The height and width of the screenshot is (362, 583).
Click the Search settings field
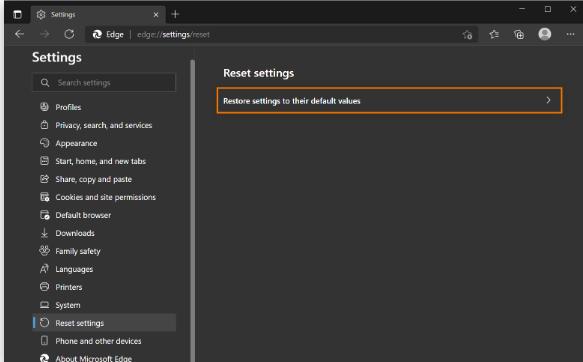[104, 83]
